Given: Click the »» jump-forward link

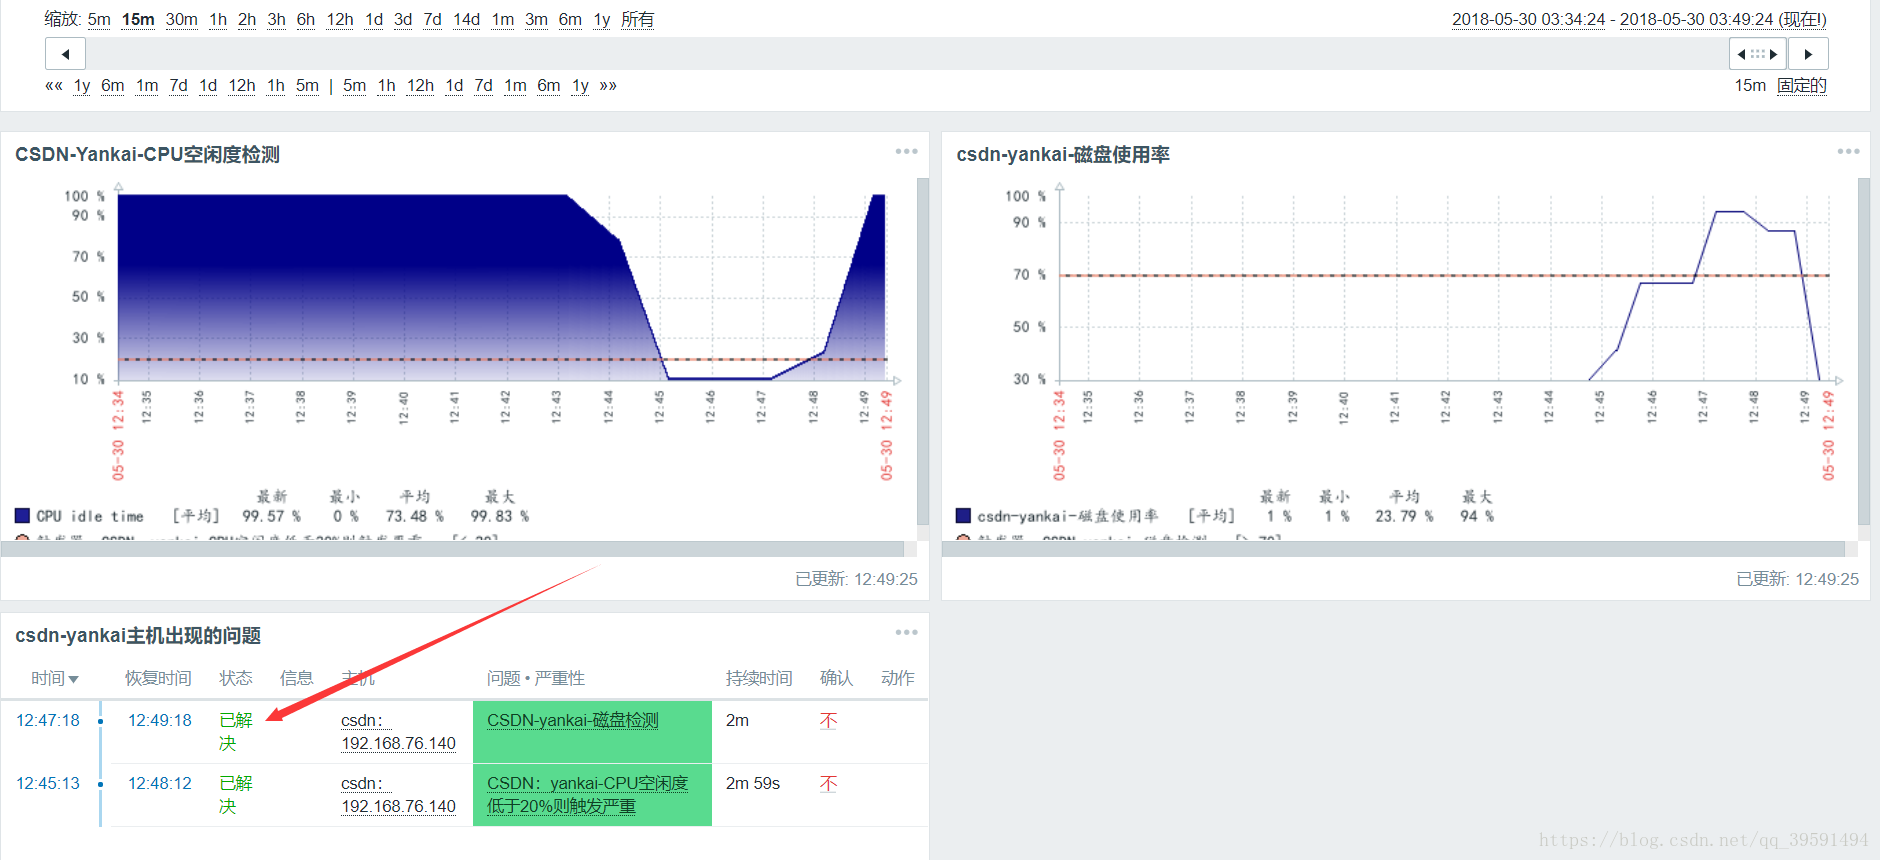Looking at the screenshot, I should tap(608, 86).
